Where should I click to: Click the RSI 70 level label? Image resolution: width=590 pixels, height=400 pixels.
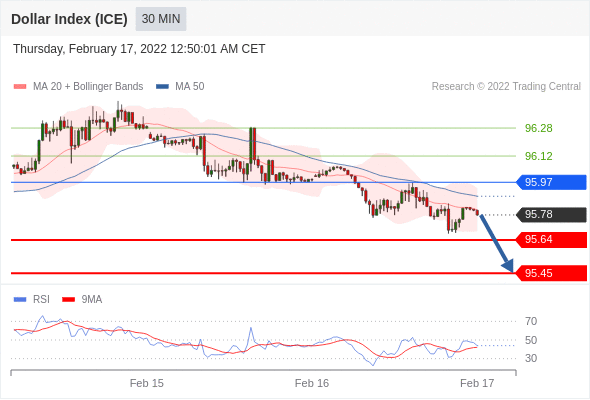[531, 321]
